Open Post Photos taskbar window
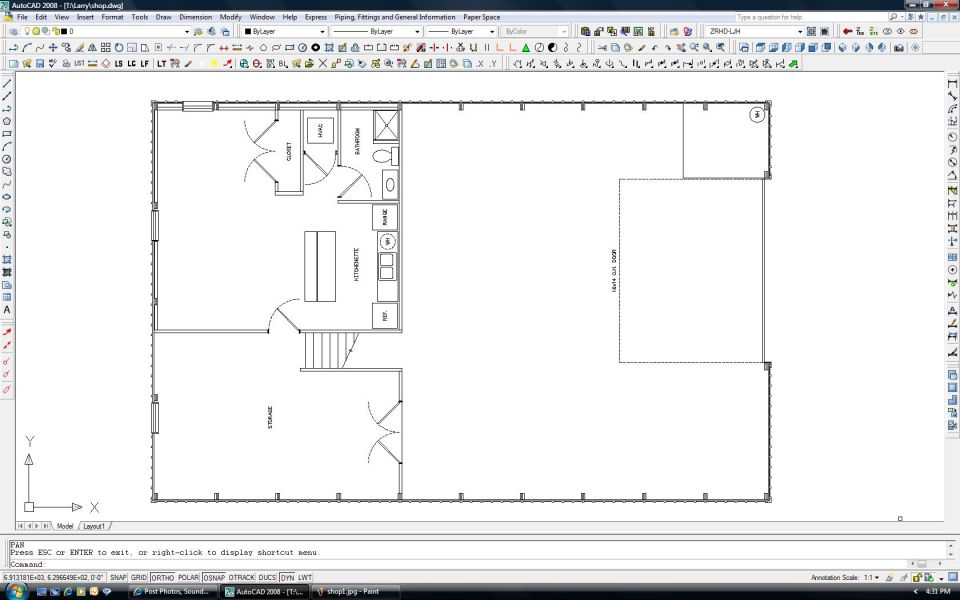This screenshot has height=600, width=960. pyautogui.click(x=173, y=591)
